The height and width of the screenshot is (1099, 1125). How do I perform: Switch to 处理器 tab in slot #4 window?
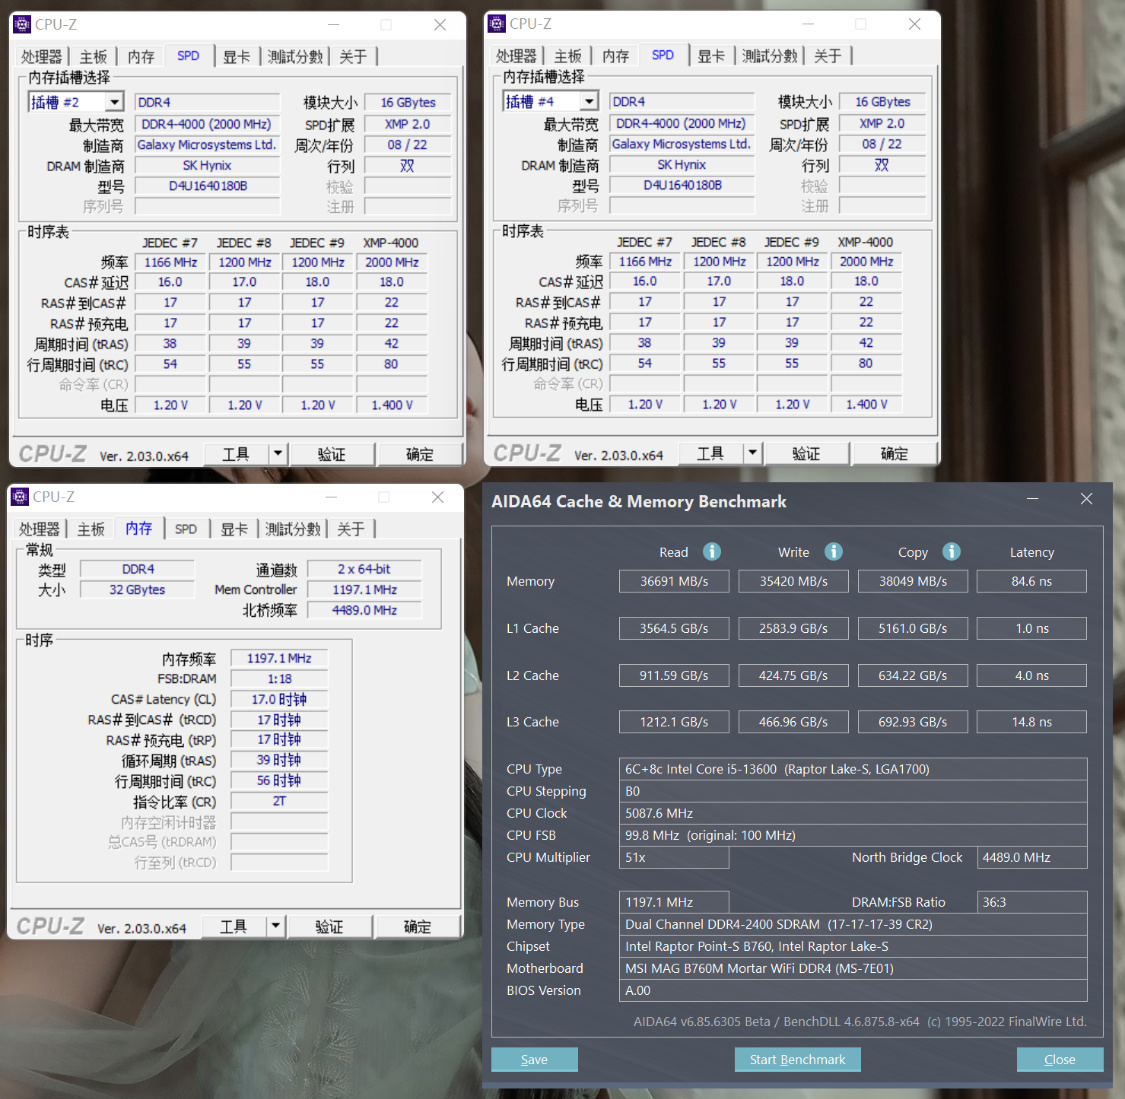click(516, 56)
